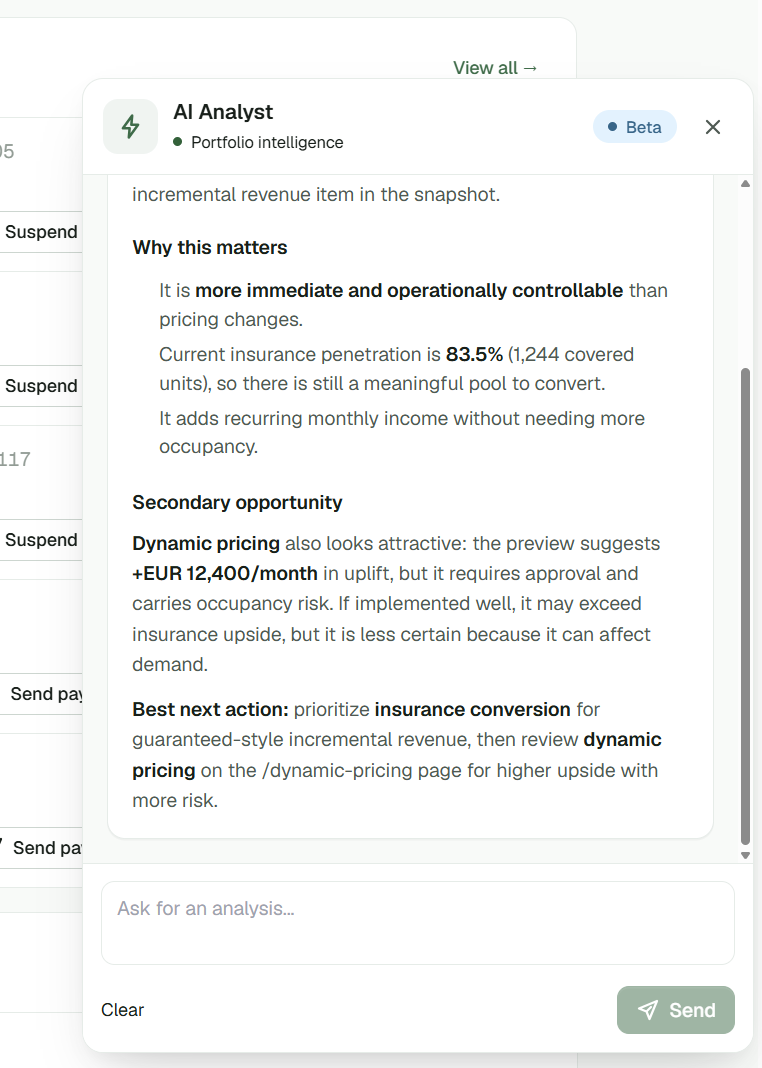The image size is (762, 1068).
Task: Click the AI Analyst lightning bolt icon
Action: tap(130, 127)
